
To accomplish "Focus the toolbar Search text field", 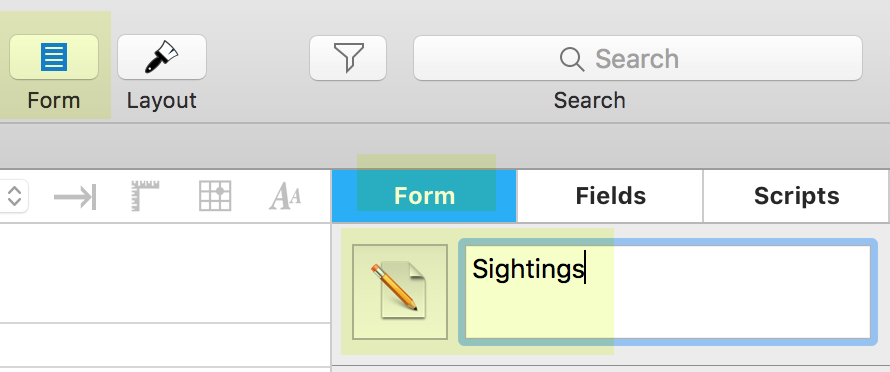I will [637, 58].
